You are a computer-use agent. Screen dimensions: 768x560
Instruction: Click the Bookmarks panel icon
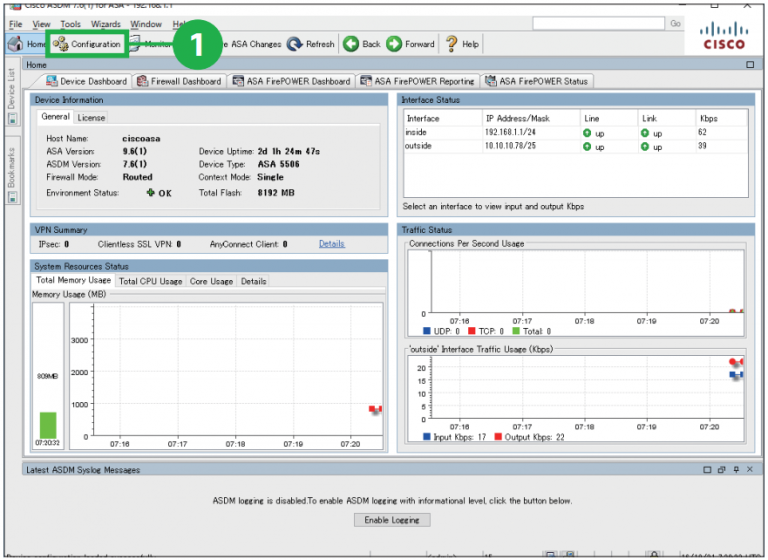[x=12, y=197]
